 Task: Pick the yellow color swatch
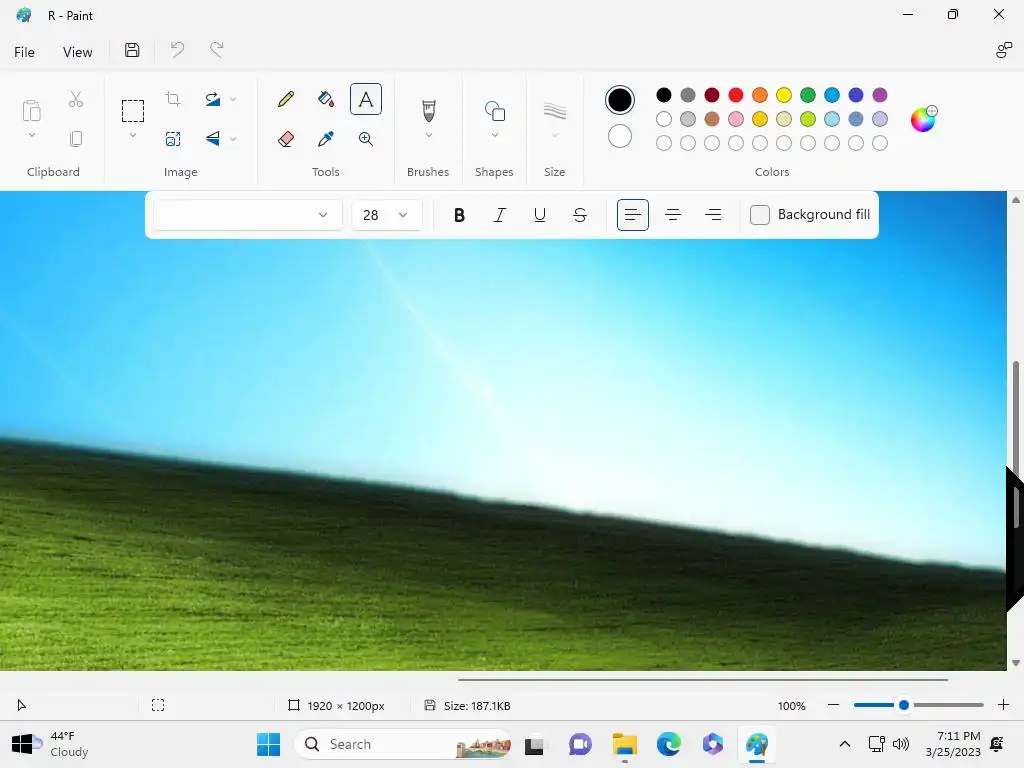[784, 95]
